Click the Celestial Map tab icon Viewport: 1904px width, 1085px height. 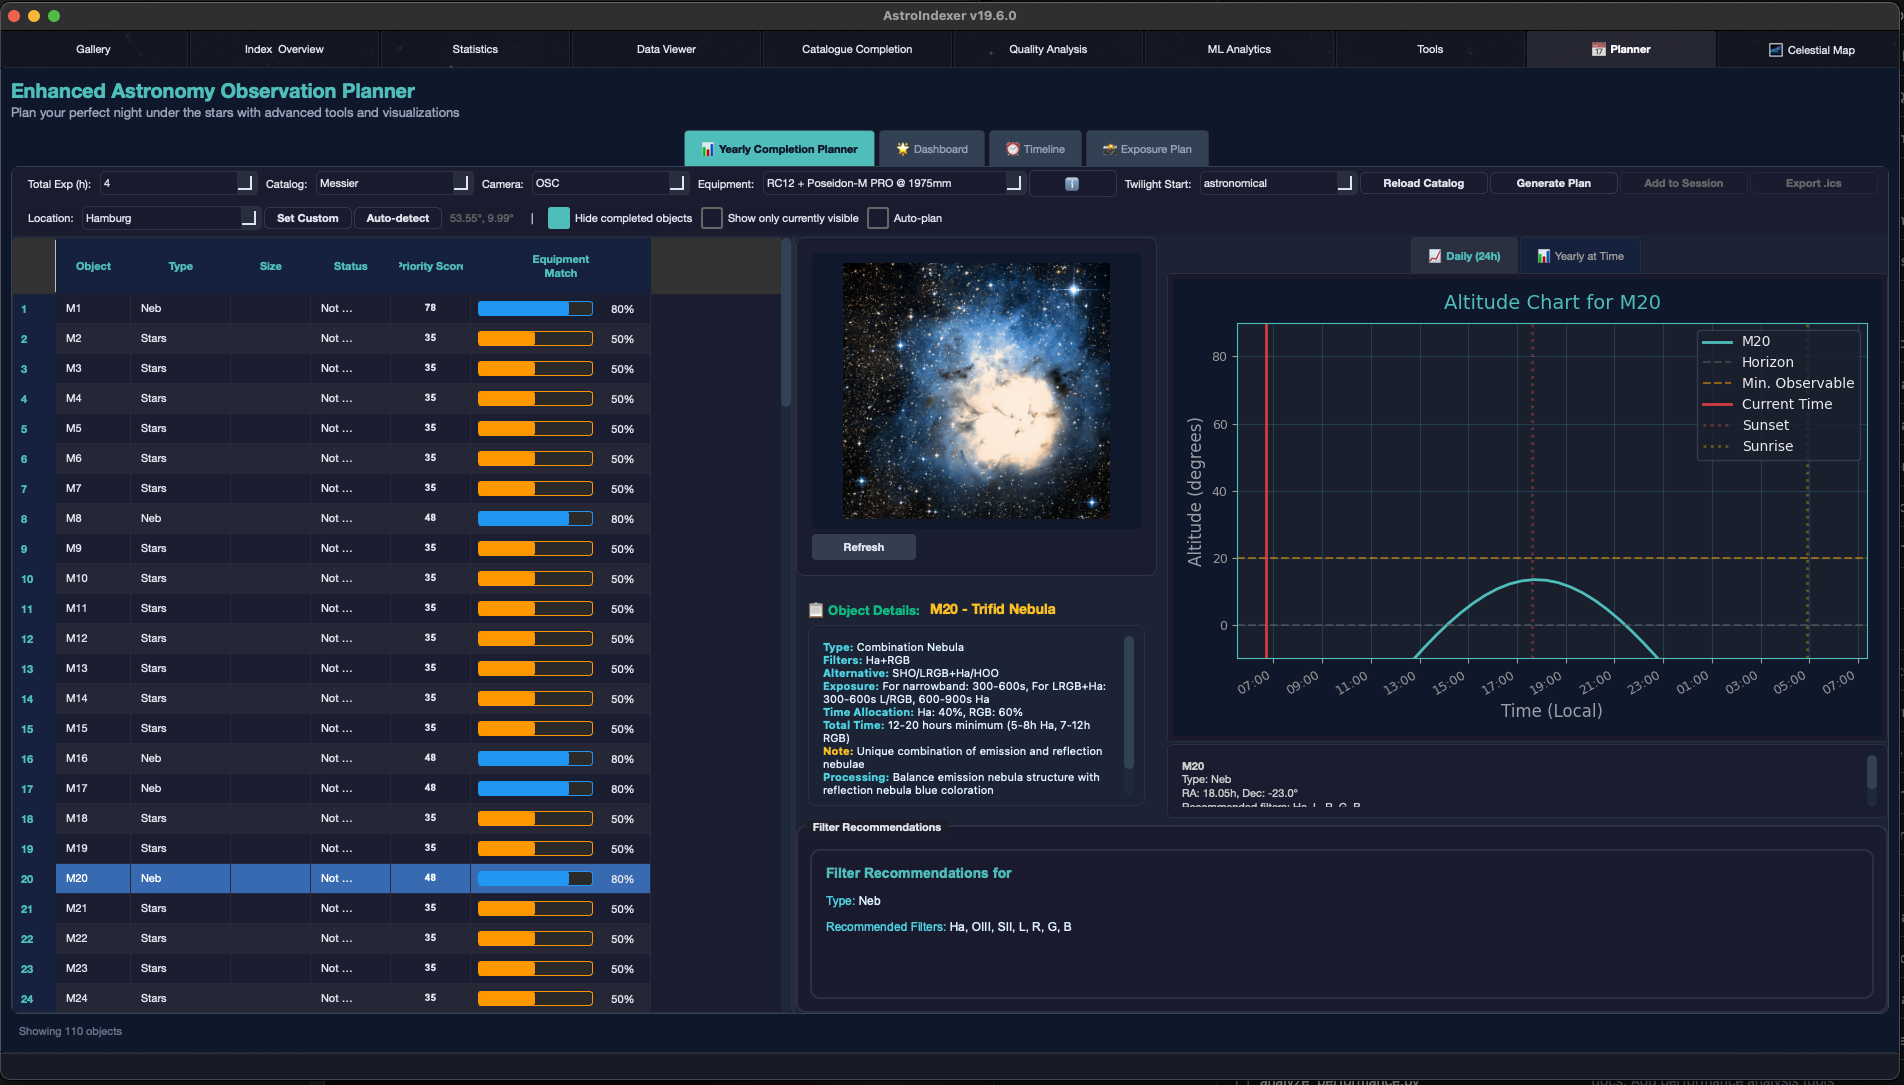pos(1775,50)
